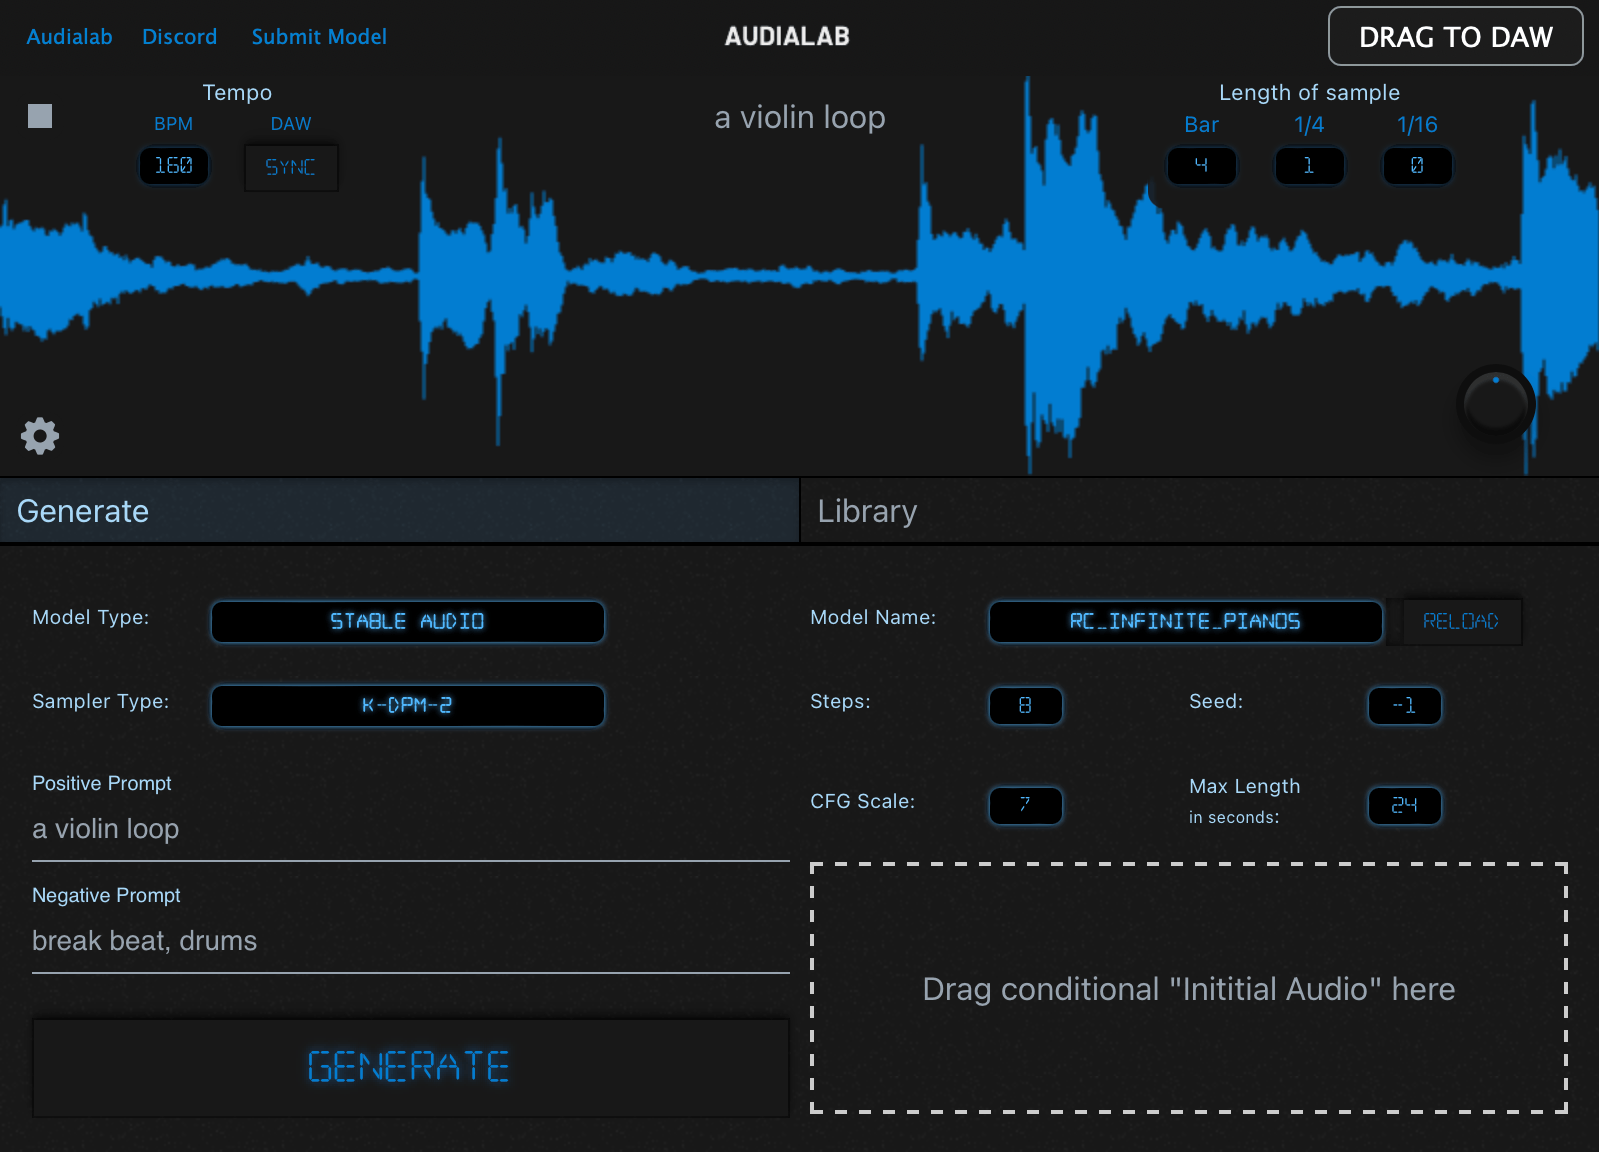1599x1152 pixels.
Task: Click the BPM value field
Action: pos(174,166)
